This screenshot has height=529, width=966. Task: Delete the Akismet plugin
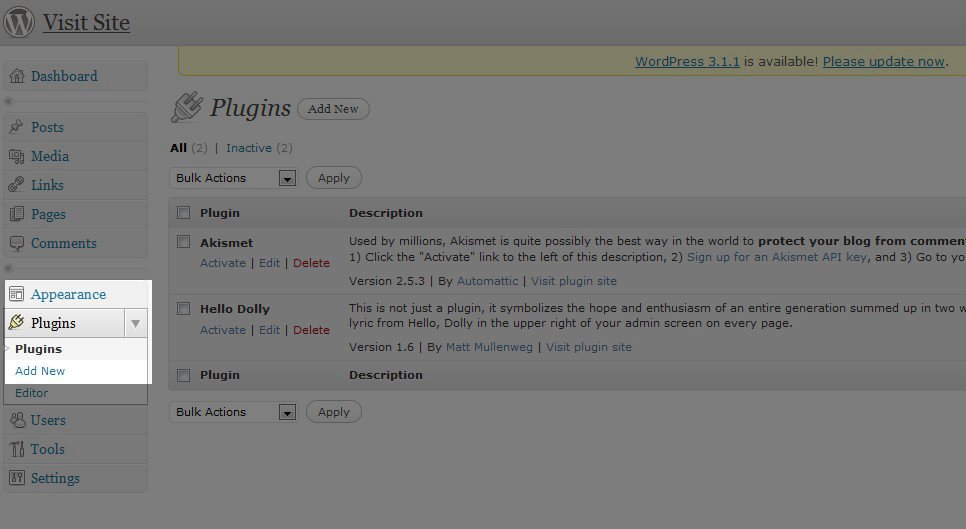[311, 263]
